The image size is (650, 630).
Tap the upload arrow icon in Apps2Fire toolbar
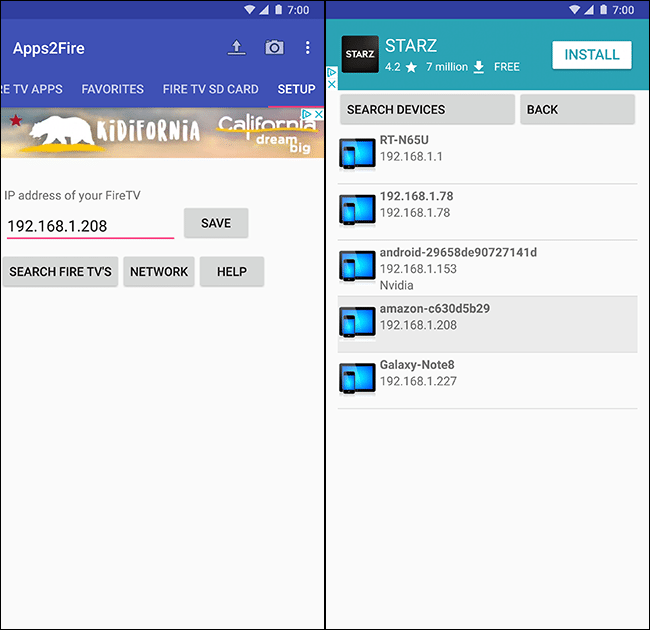tap(236, 48)
